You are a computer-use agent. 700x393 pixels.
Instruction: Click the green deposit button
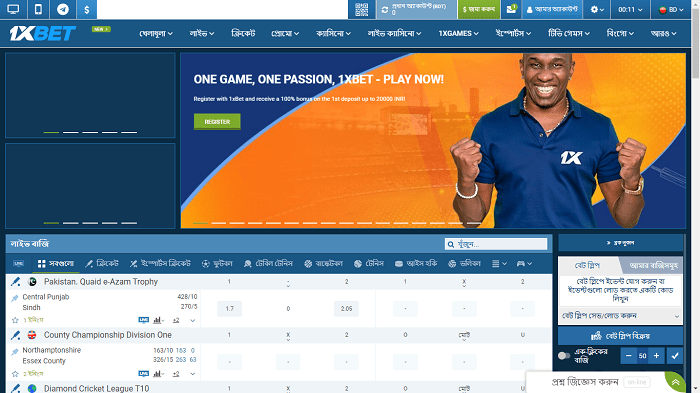pos(479,9)
